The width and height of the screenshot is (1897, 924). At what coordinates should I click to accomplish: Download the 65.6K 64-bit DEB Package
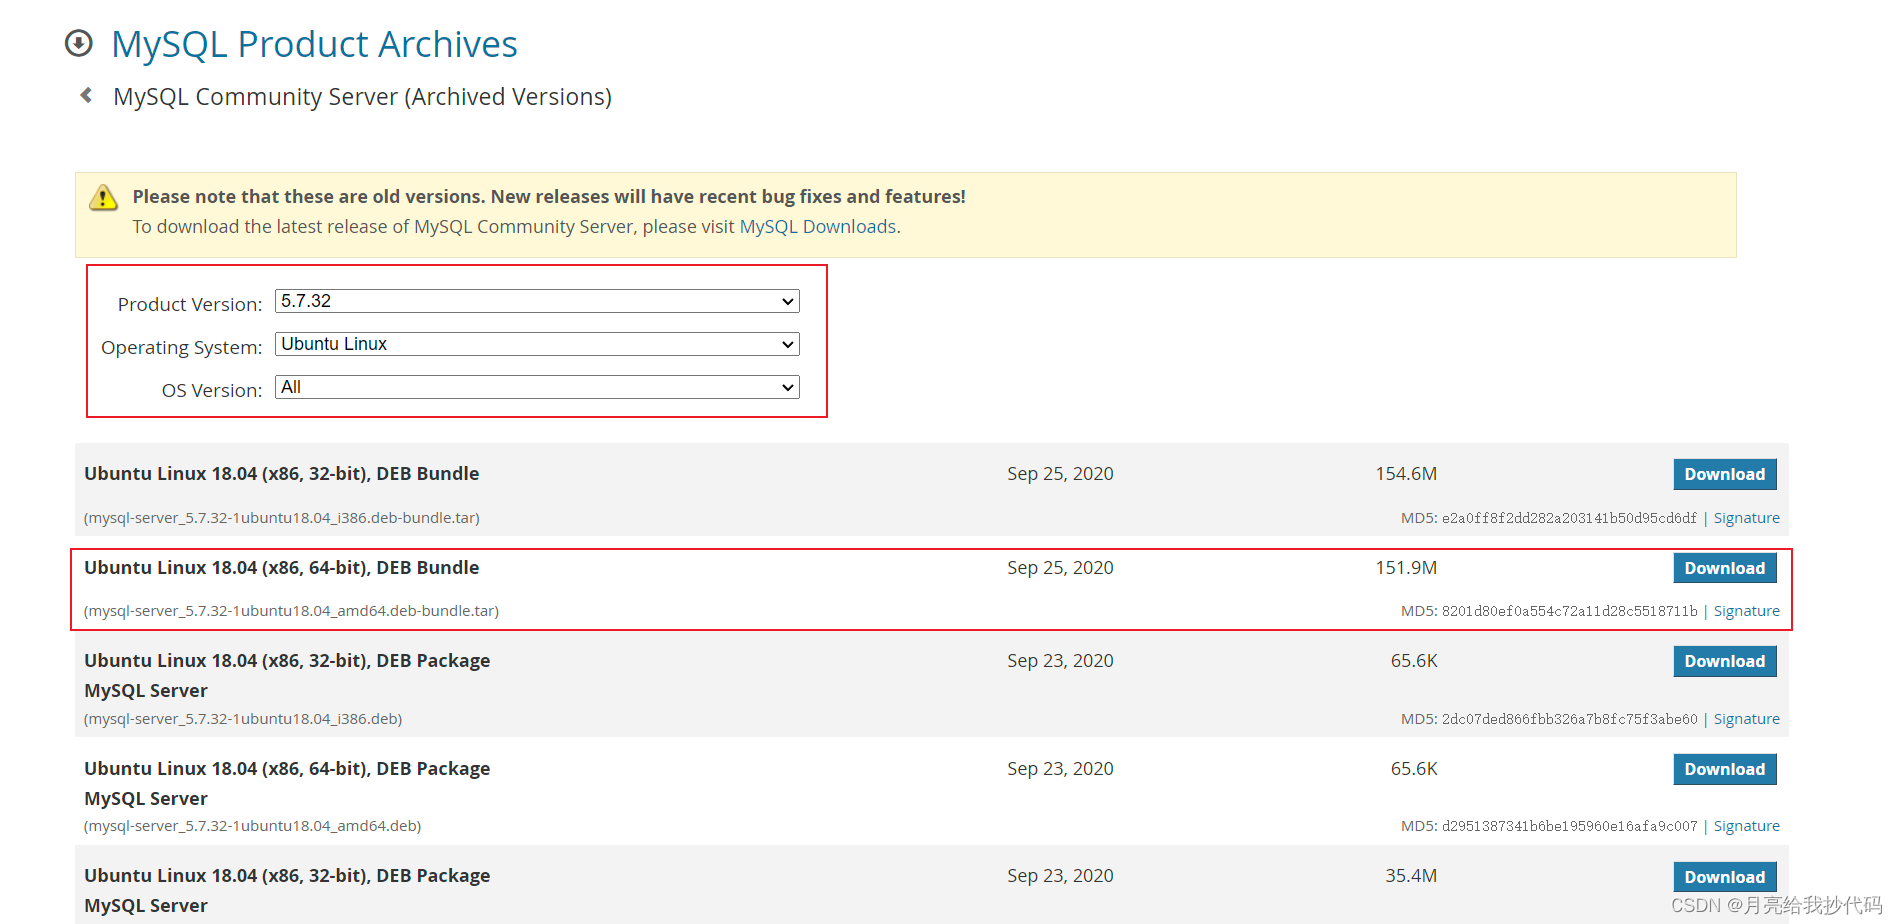pyautogui.click(x=1725, y=769)
